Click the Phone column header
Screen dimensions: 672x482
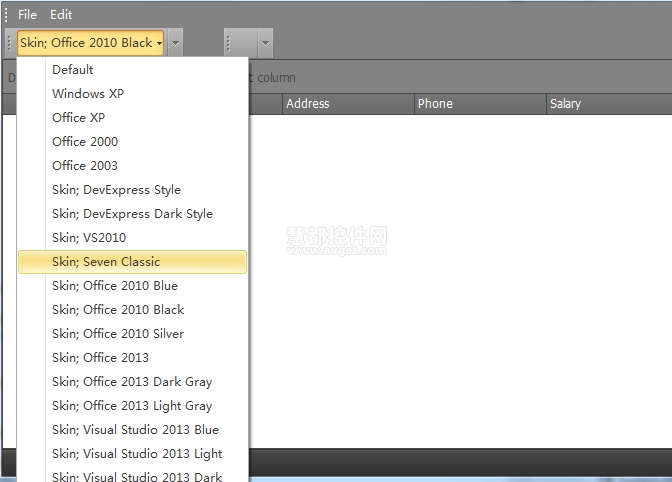coord(480,104)
